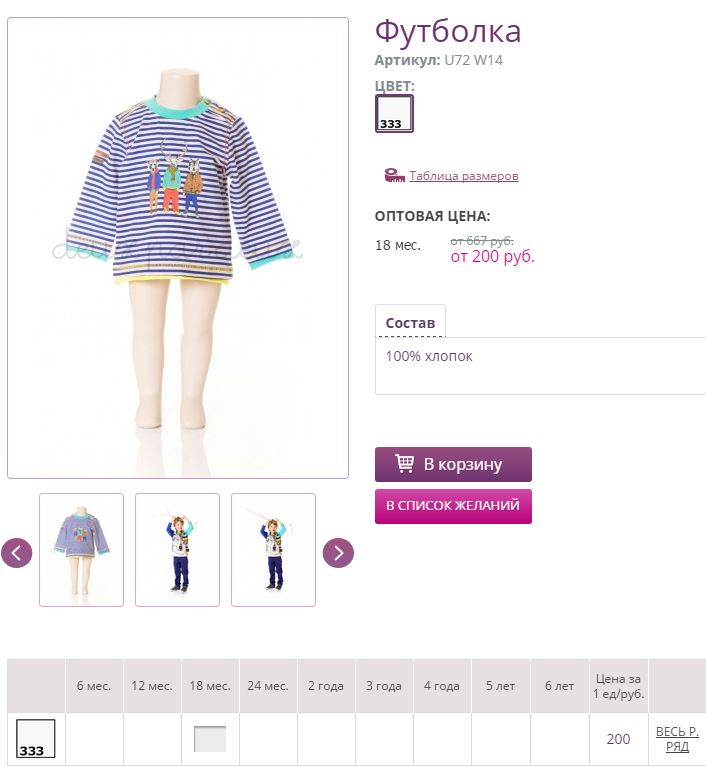Select the mannequin shirt thumbnail

click(81, 550)
